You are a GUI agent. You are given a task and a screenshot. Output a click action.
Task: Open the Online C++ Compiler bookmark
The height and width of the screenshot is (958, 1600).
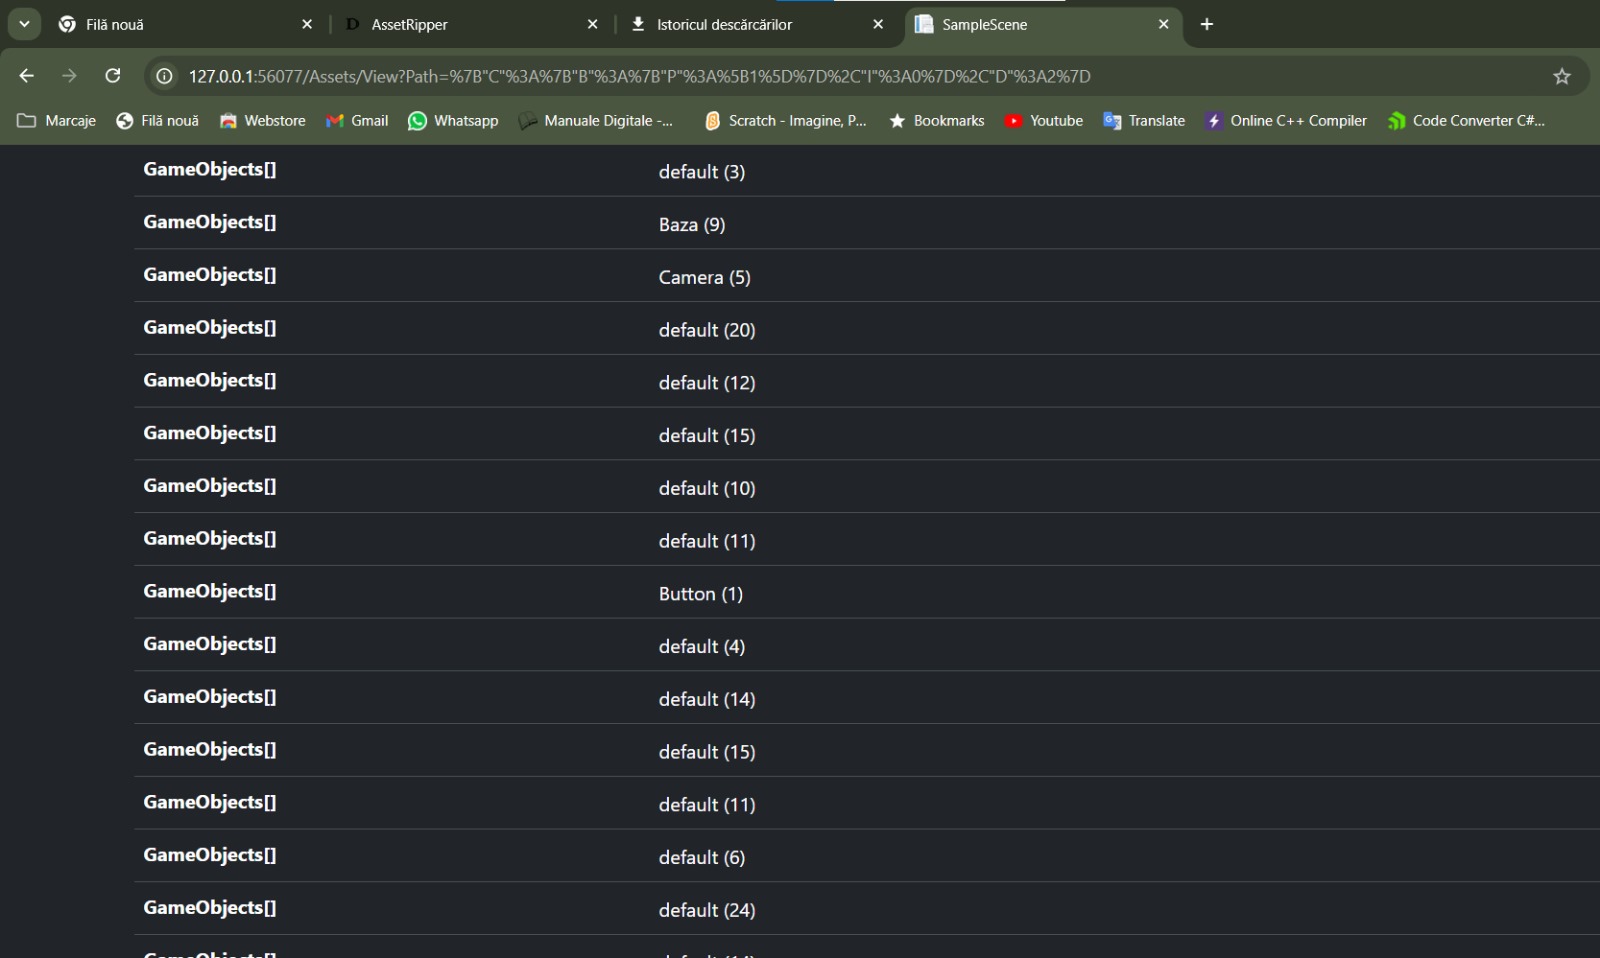click(x=1286, y=120)
